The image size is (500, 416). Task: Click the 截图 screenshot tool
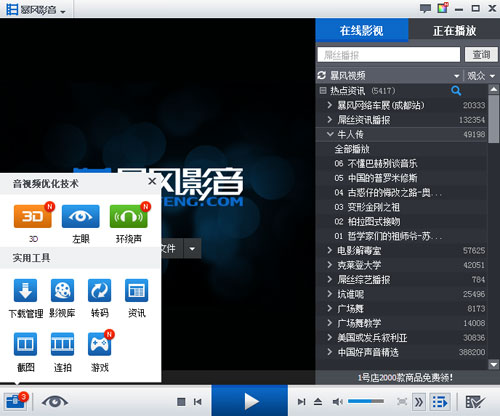25,344
